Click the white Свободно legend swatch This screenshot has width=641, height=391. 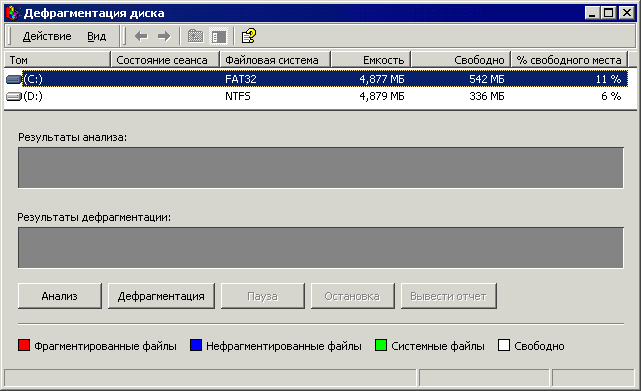tap(504, 345)
